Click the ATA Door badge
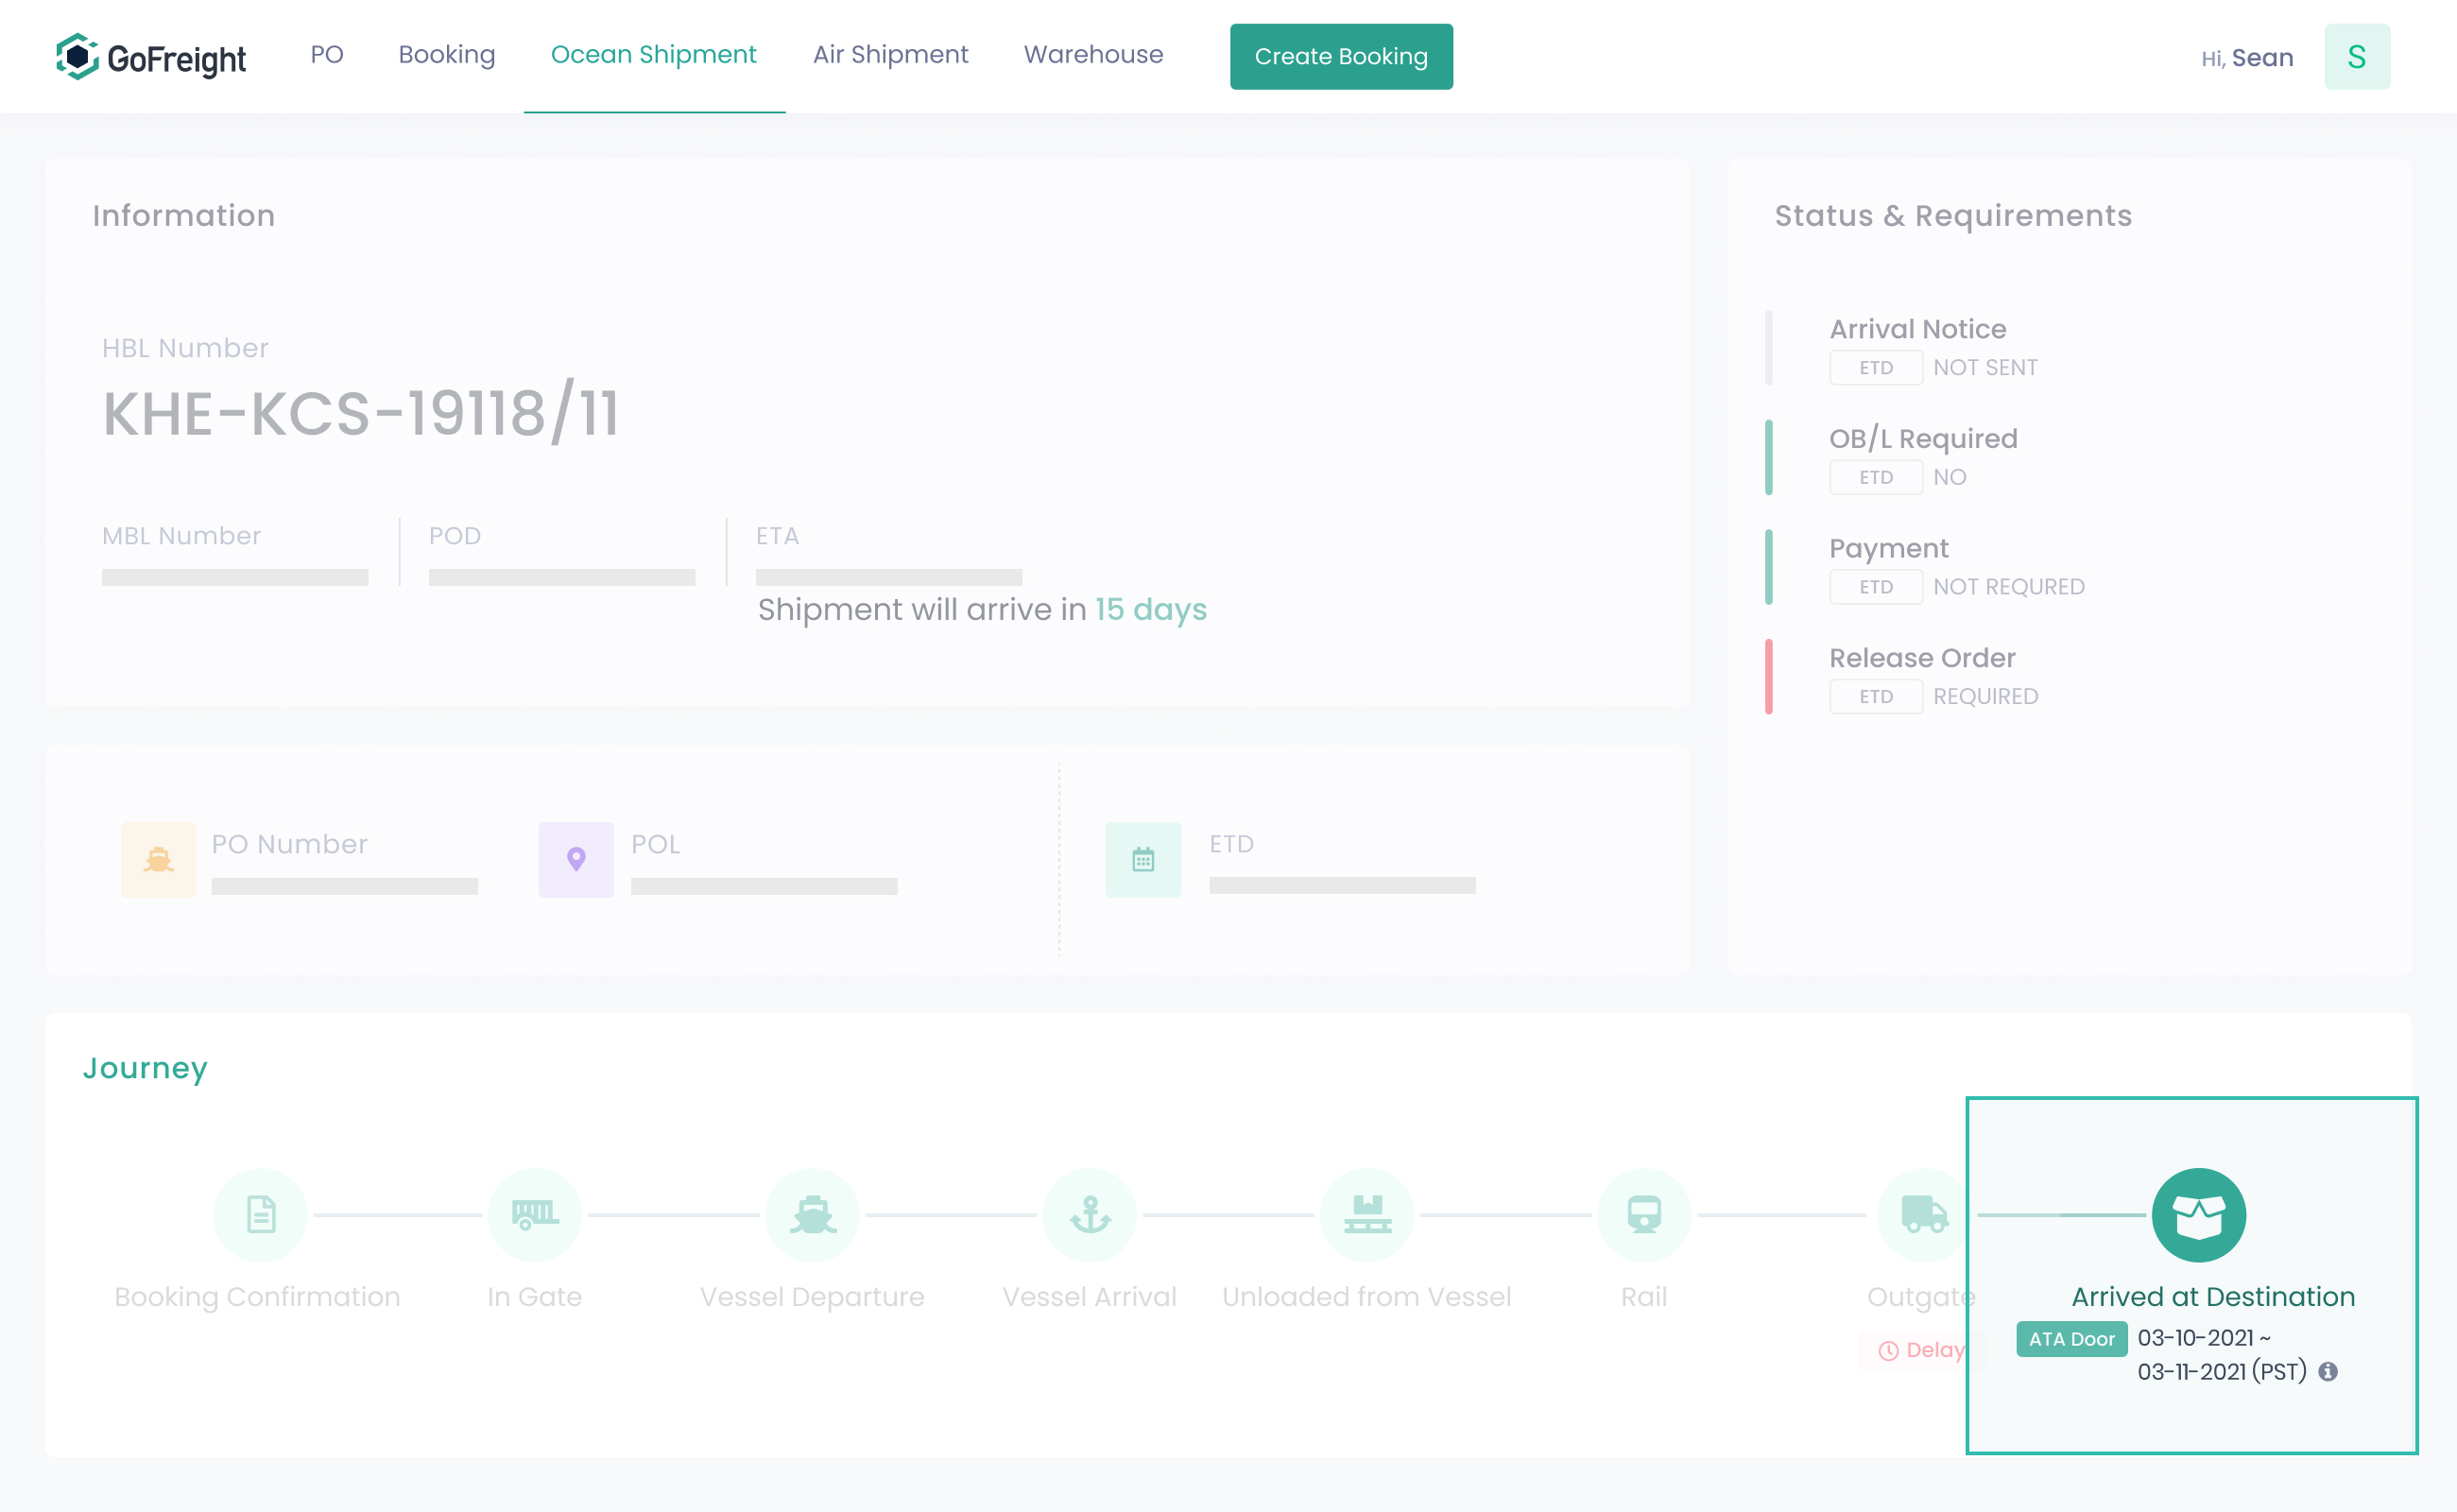The width and height of the screenshot is (2457, 1512). coord(2071,1339)
